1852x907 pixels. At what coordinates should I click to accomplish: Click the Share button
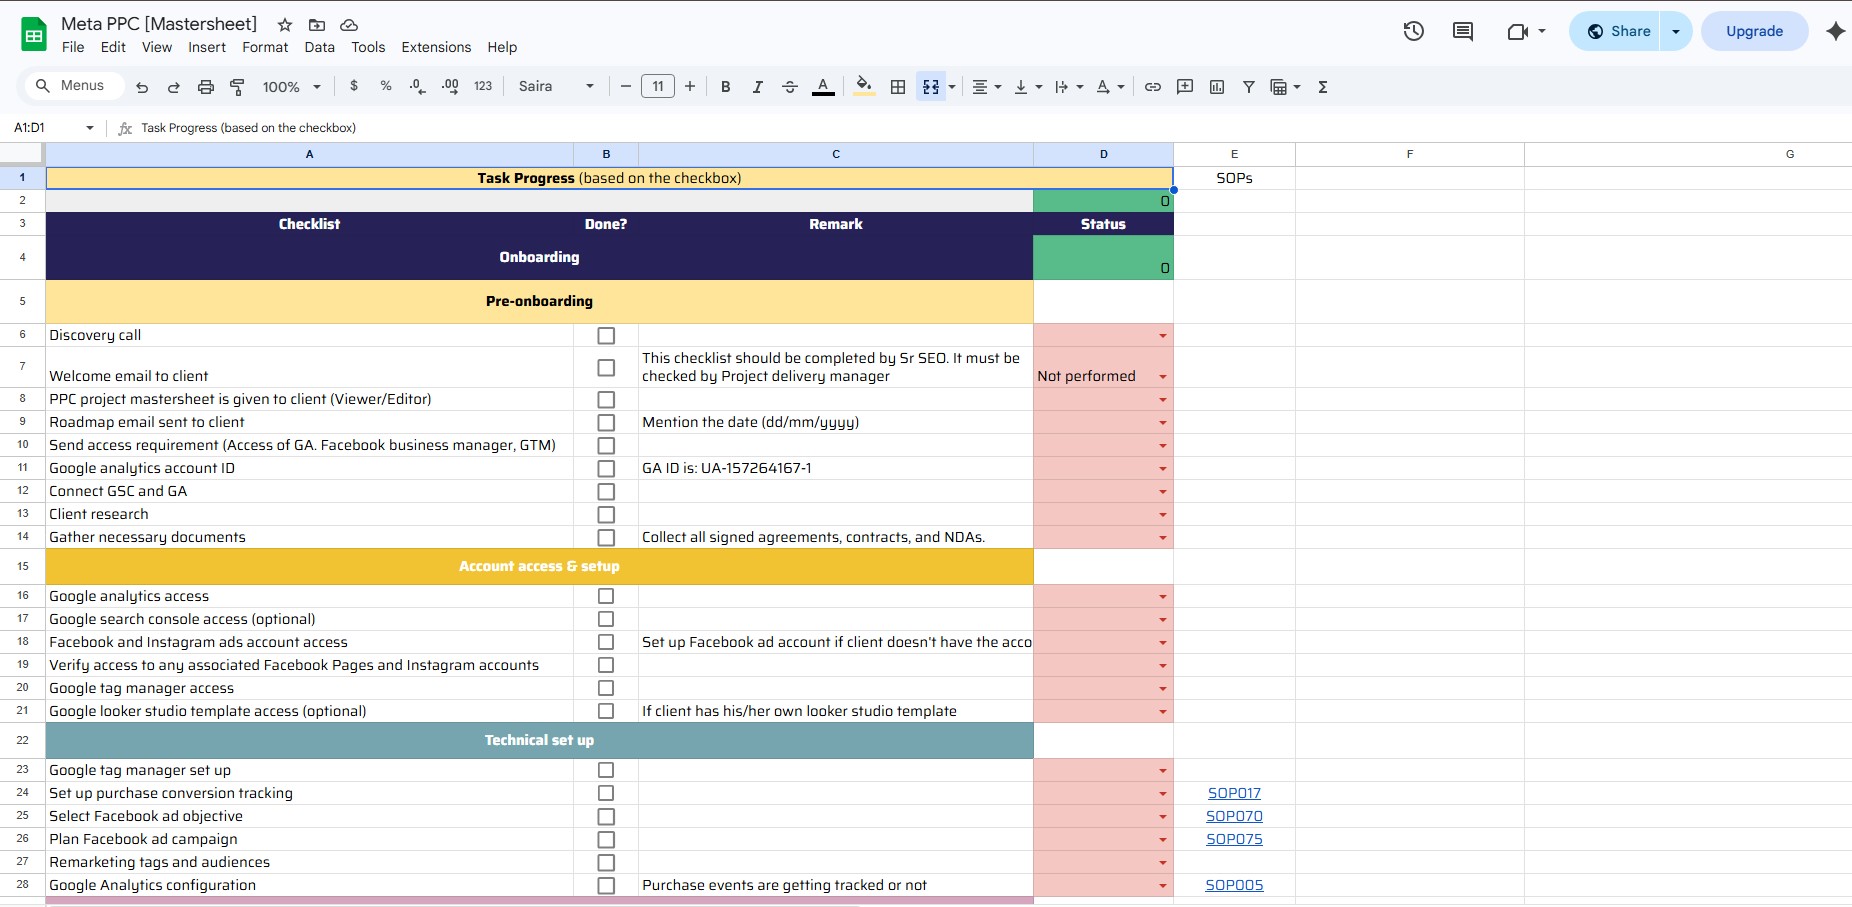coord(1615,31)
